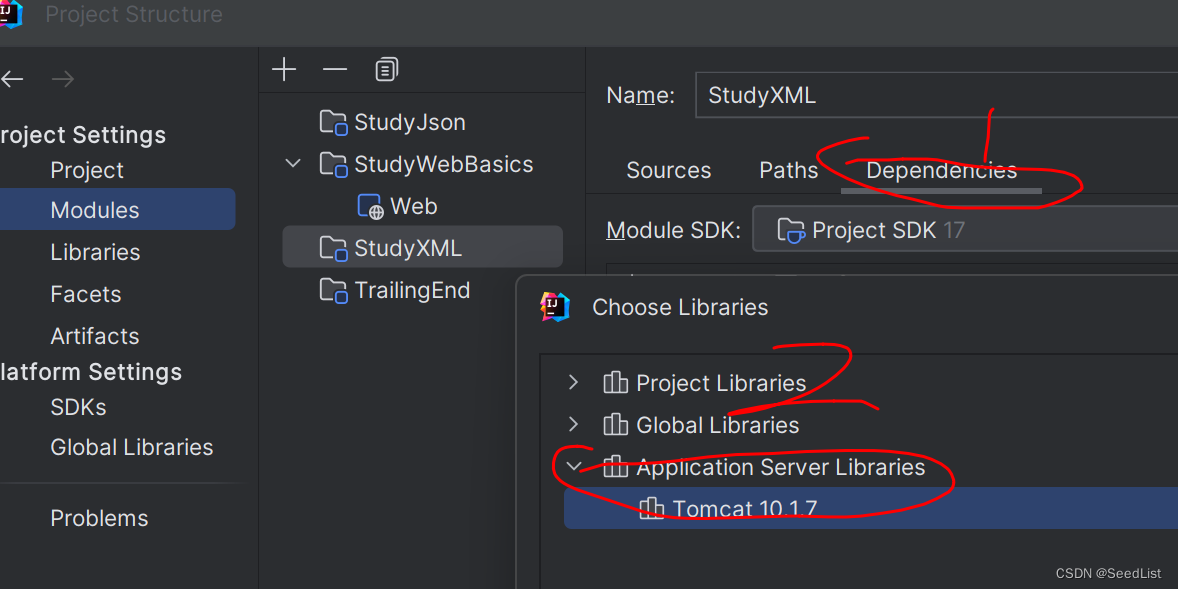Image resolution: width=1178 pixels, height=589 pixels.
Task: Select the StudyXML module
Action: [x=422, y=247]
